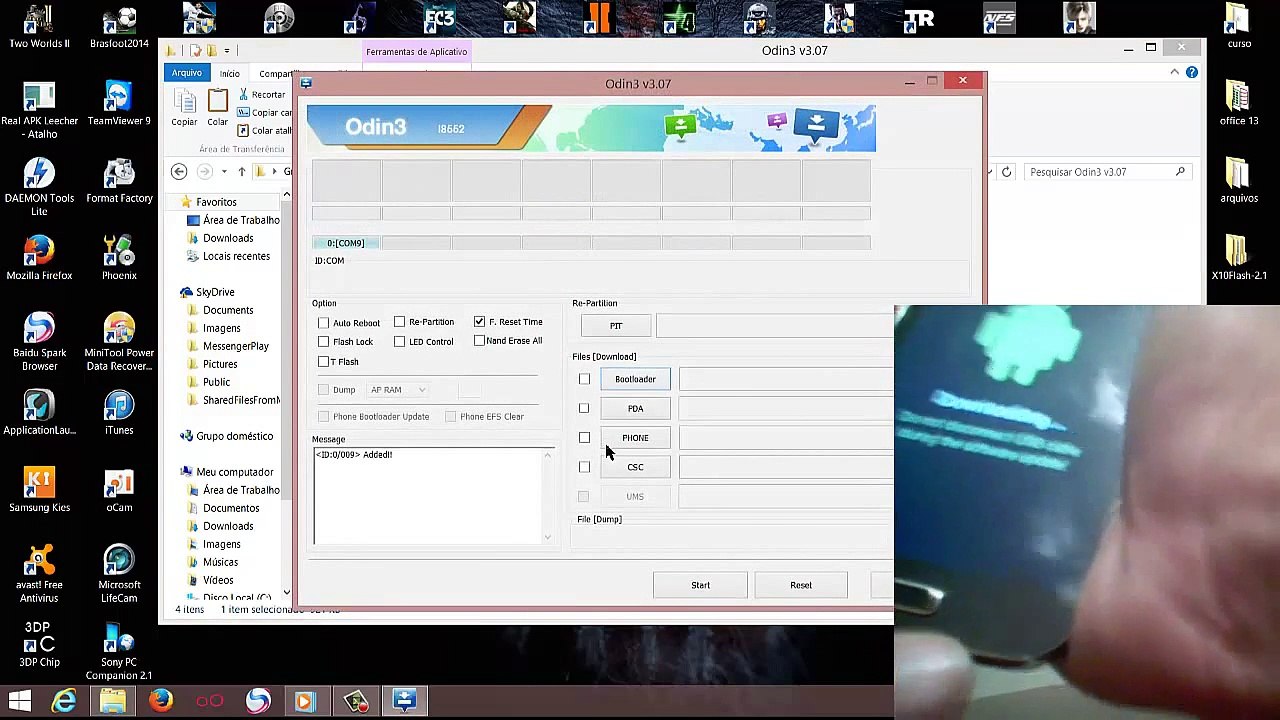1280x720 pixels.
Task: Enable Flash Lock checkbox
Action: point(323,342)
